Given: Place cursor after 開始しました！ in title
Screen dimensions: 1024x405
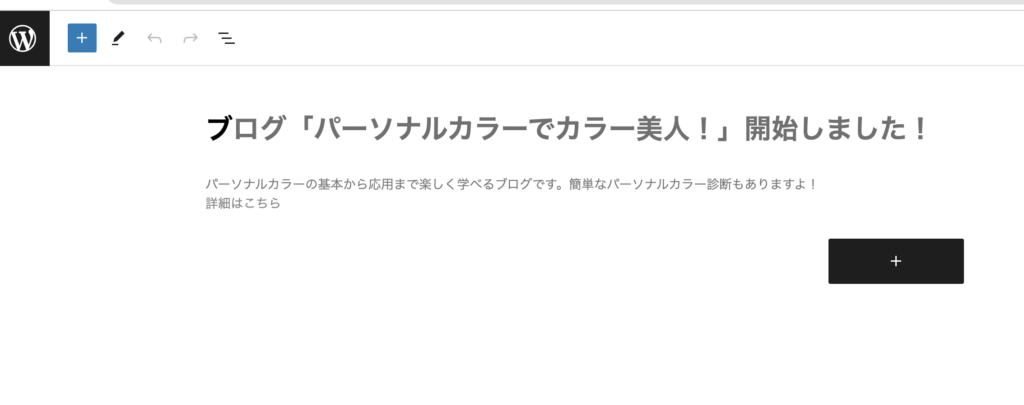Looking at the screenshot, I should [x=929, y=129].
